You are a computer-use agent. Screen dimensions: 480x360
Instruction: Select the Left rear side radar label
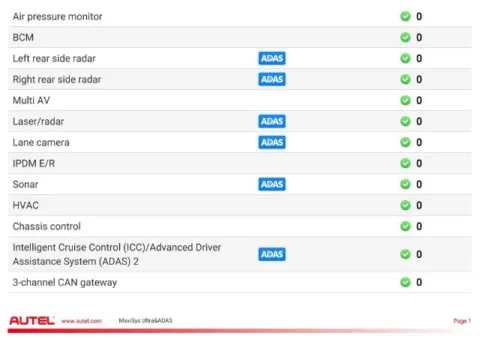click(54, 58)
